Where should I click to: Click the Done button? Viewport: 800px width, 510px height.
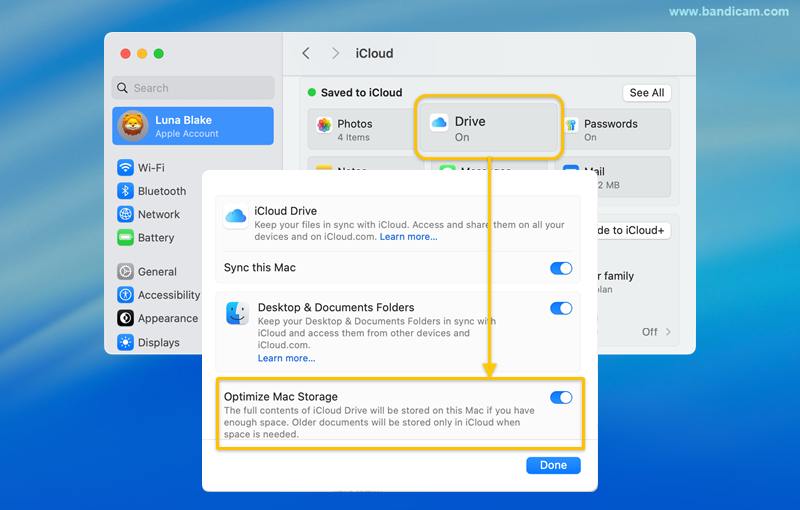[553, 465]
